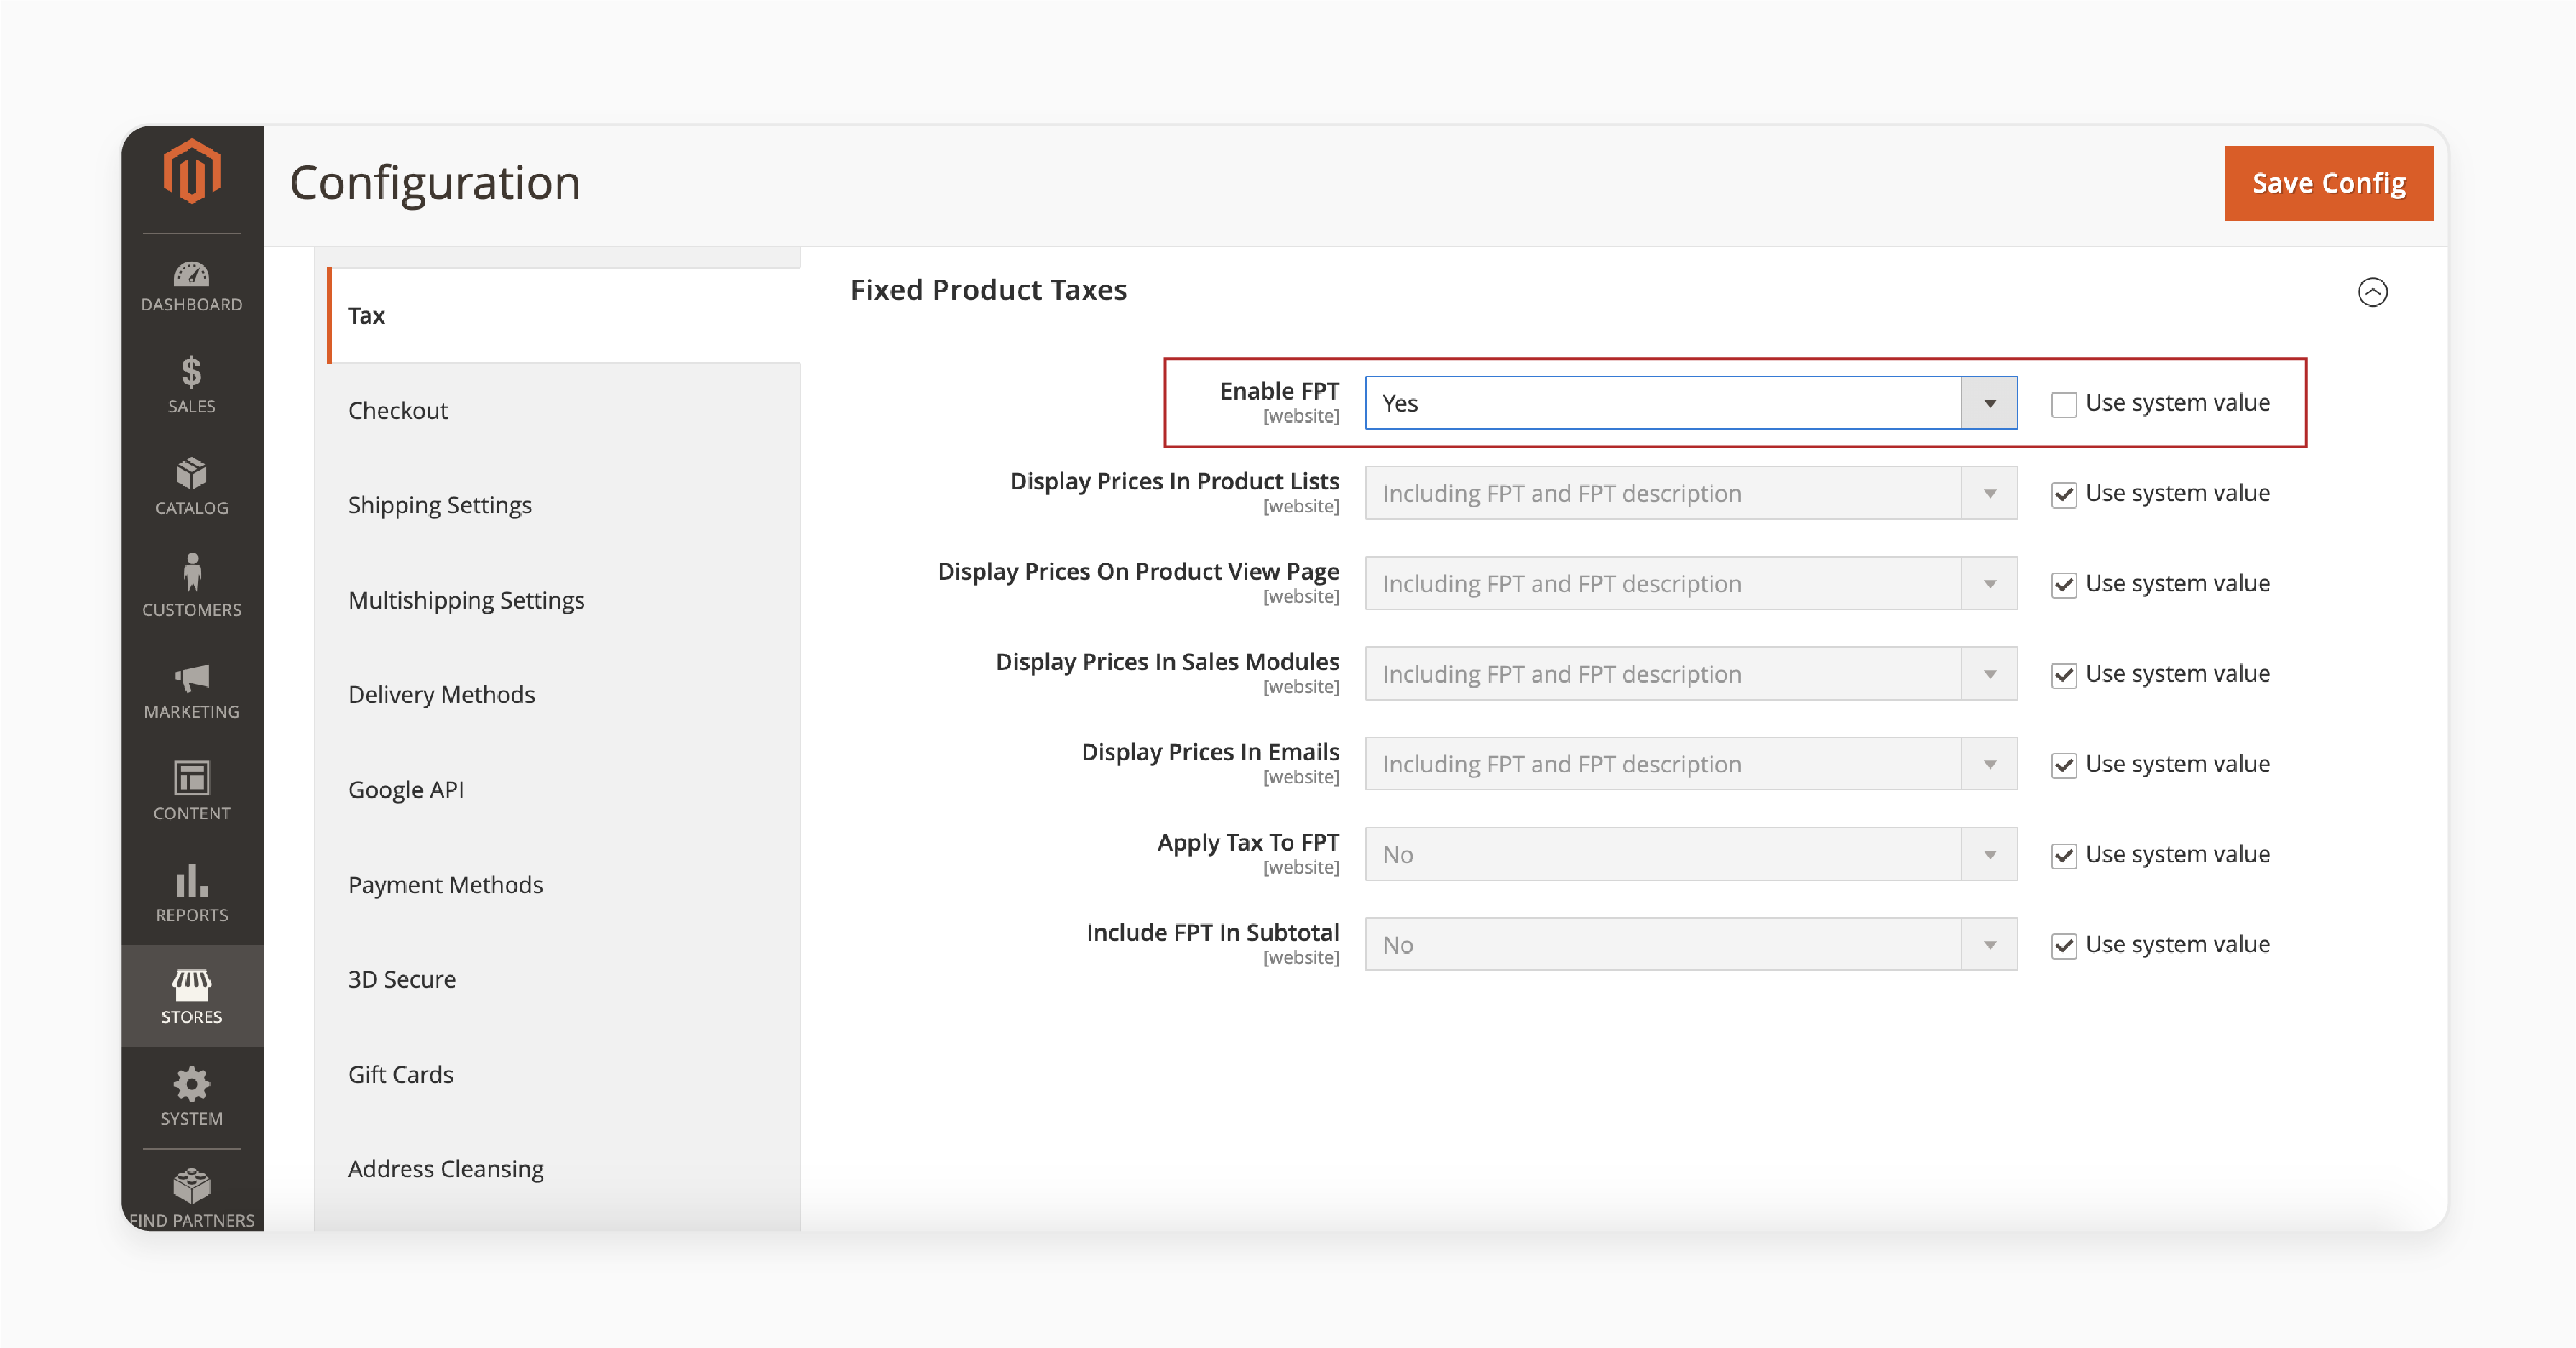This screenshot has height=1348, width=2576.
Task: Open the Customers person icon
Action: [191, 572]
